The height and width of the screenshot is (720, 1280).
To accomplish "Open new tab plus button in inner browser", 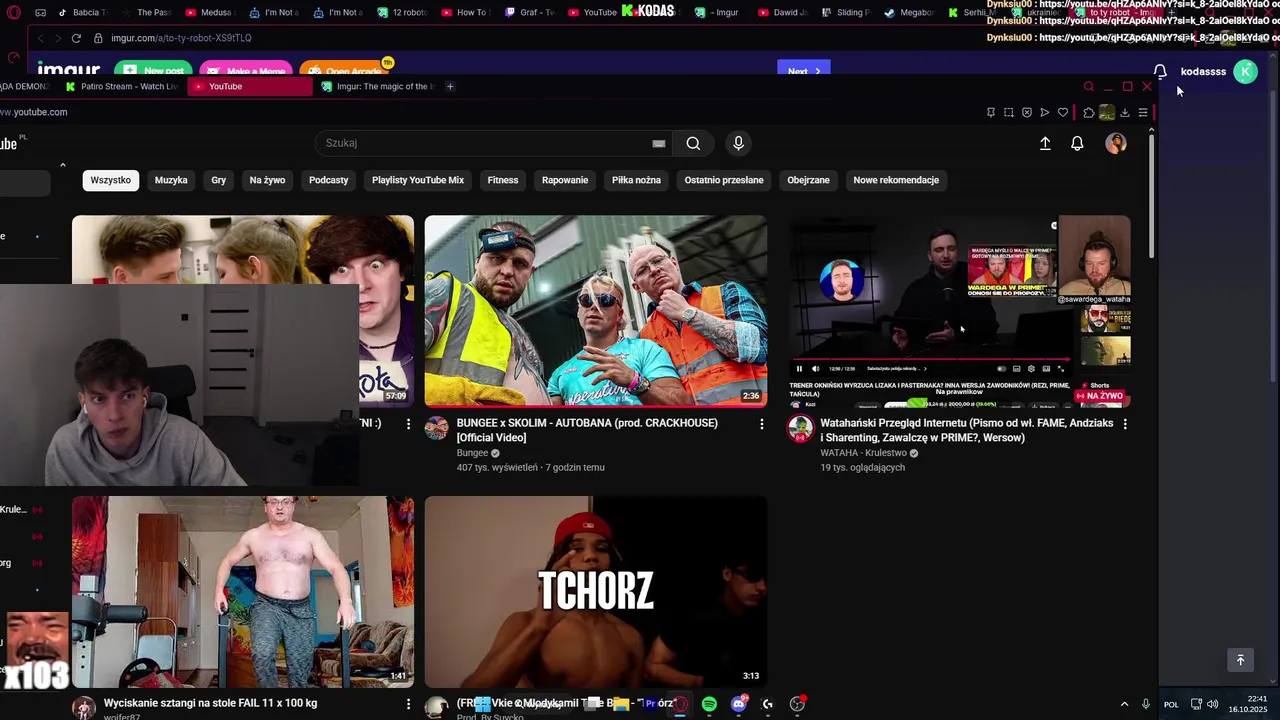I will click(450, 87).
